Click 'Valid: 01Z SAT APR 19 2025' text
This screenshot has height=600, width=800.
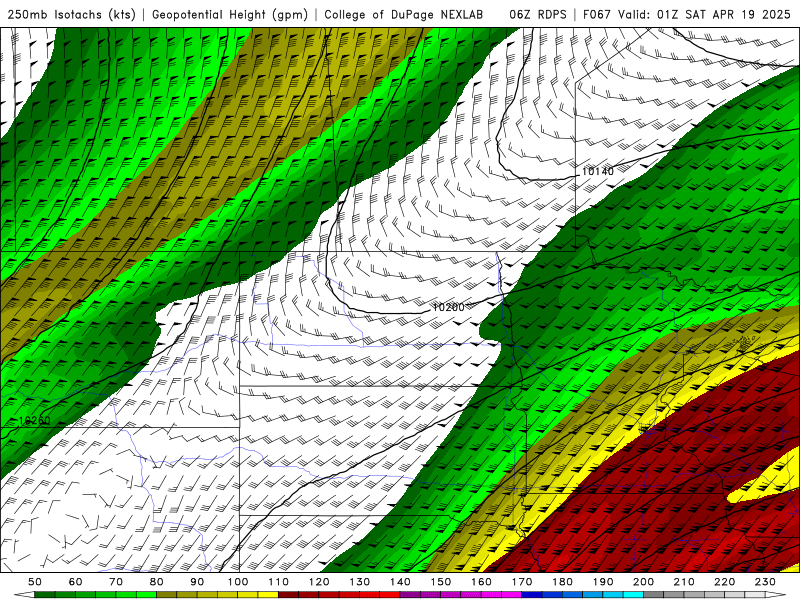click(705, 15)
